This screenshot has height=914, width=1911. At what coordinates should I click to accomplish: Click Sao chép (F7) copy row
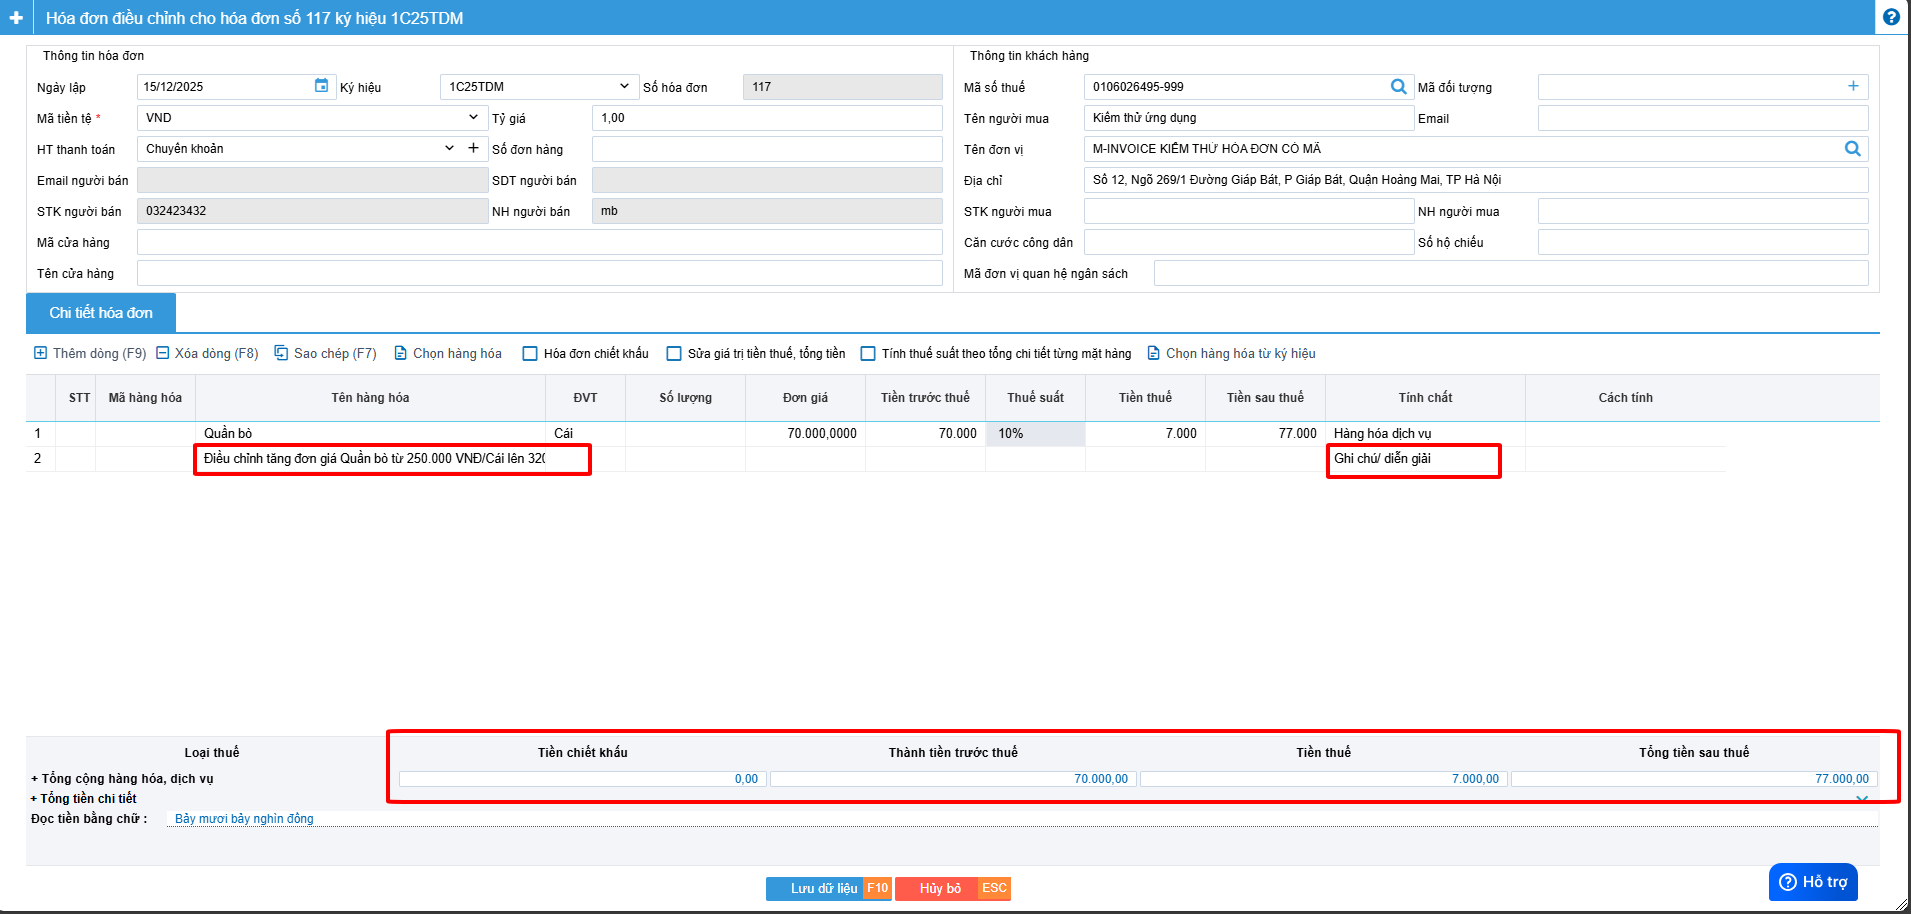click(x=325, y=354)
